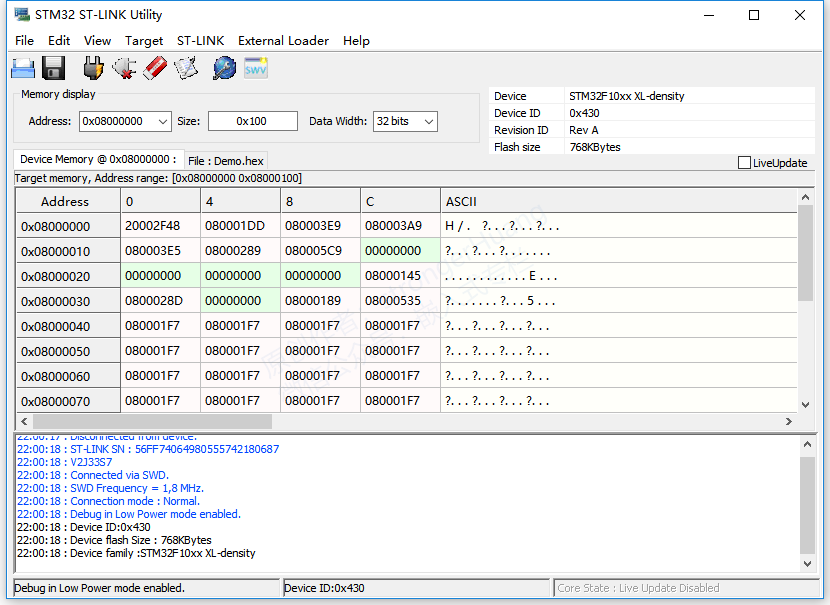Click the Flash size value 768KBytes
830x605 pixels.
pyautogui.click(x=595, y=147)
